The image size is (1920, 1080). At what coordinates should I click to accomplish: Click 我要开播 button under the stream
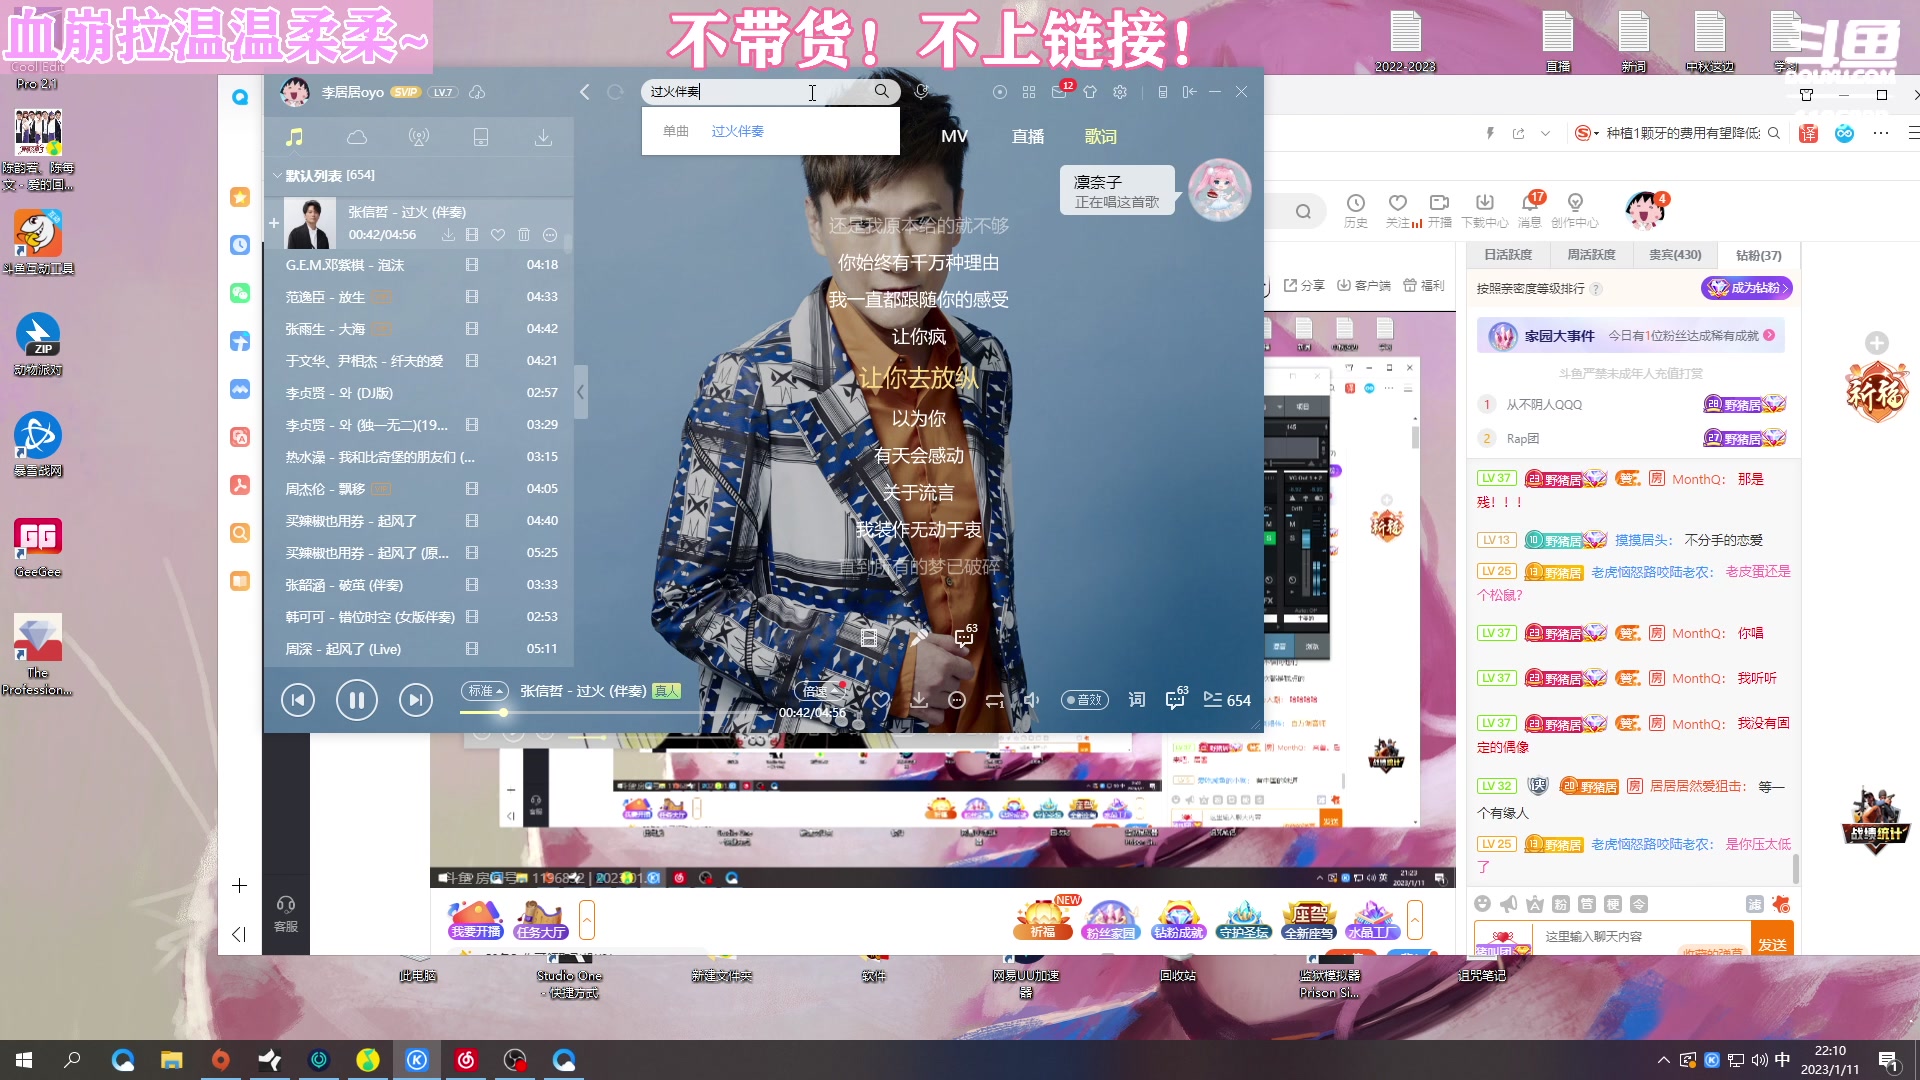click(x=476, y=920)
